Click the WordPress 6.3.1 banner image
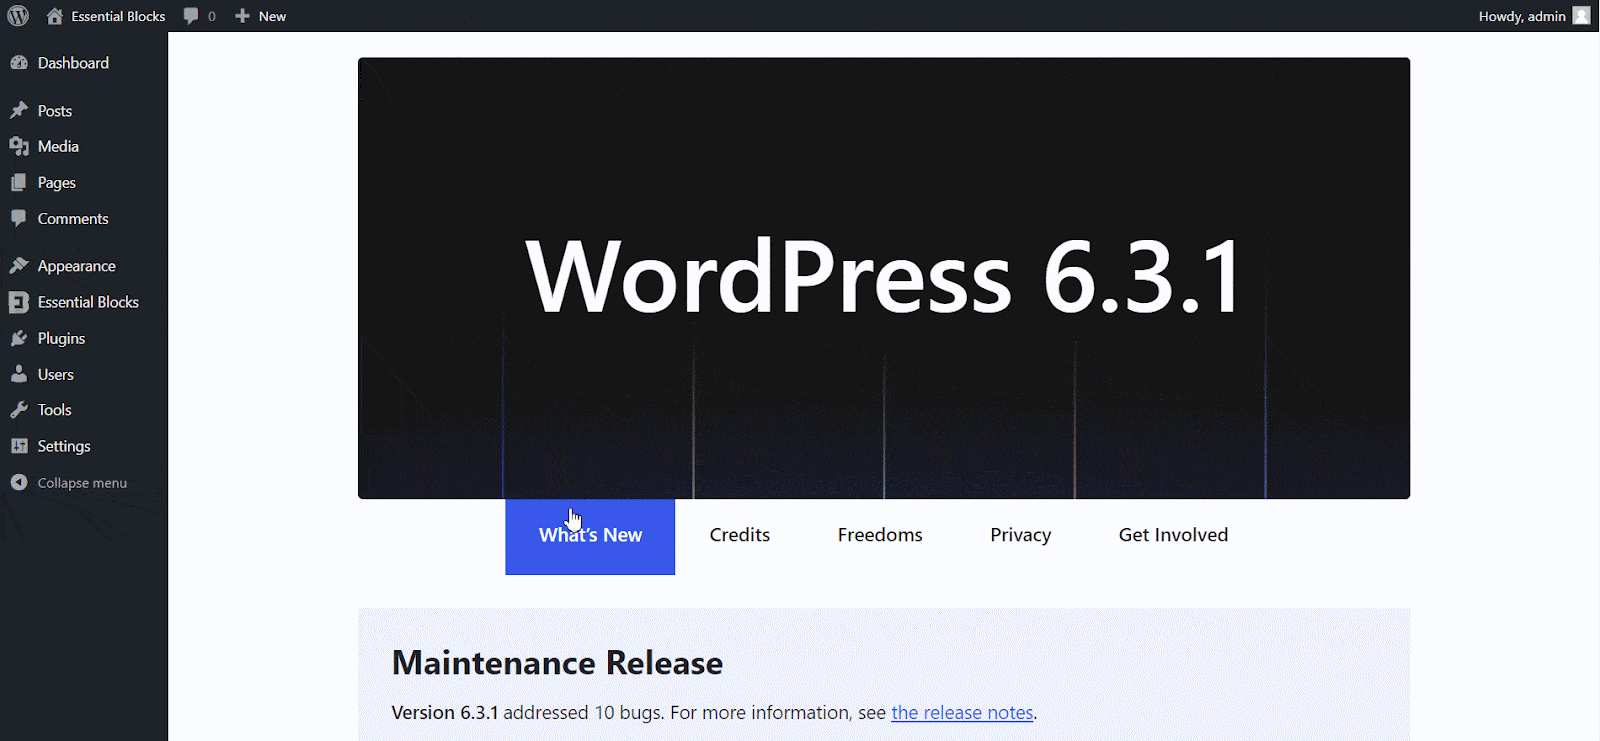Viewport: 1600px width, 741px height. (884, 278)
